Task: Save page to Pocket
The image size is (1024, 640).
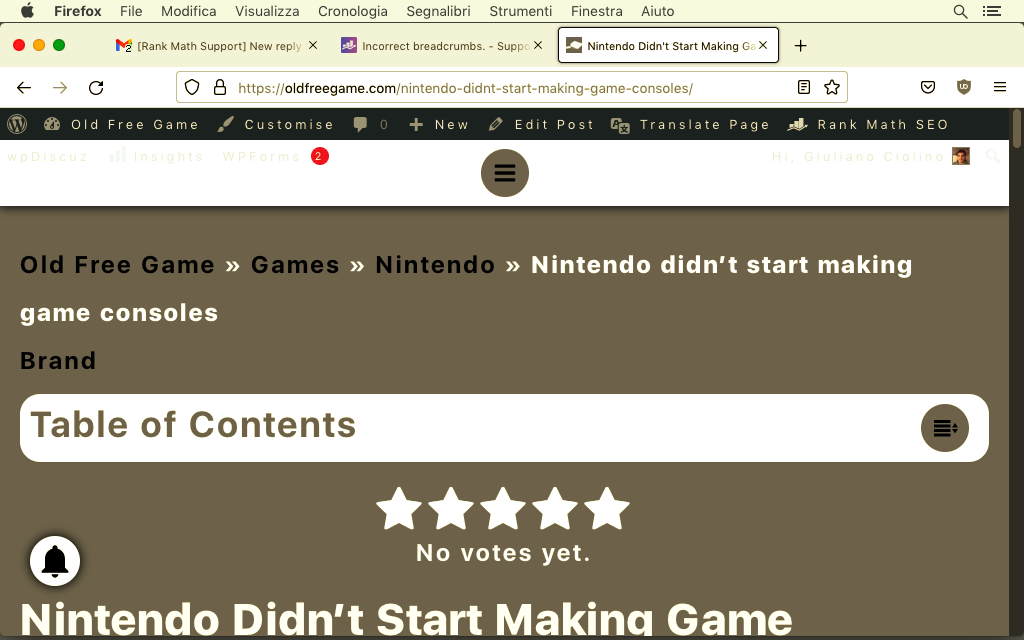Action: [928, 88]
